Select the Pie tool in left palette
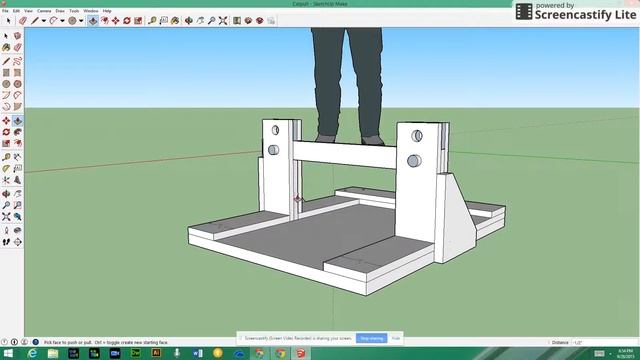The width and height of the screenshot is (640, 360). pyautogui.click(x=18, y=107)
